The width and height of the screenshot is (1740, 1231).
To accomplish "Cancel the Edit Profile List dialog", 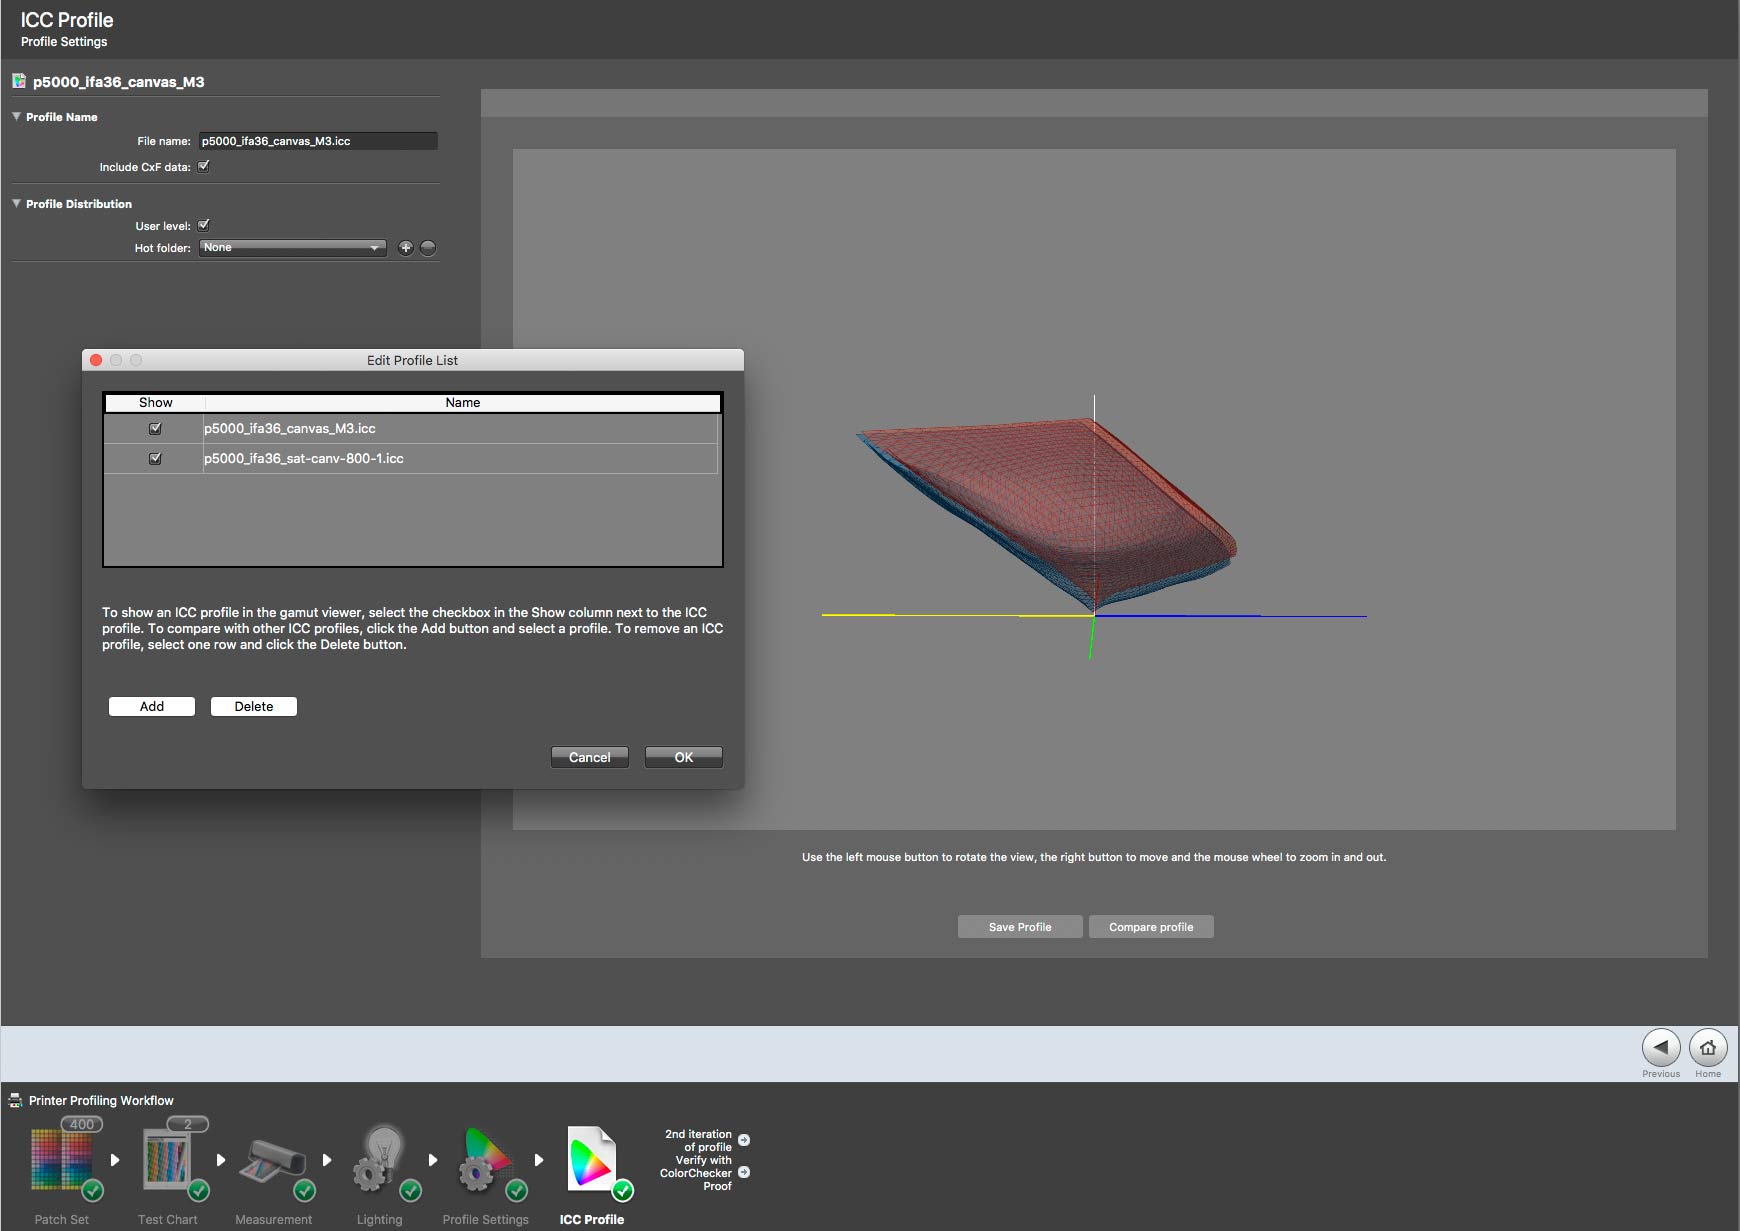I will 590,757.
